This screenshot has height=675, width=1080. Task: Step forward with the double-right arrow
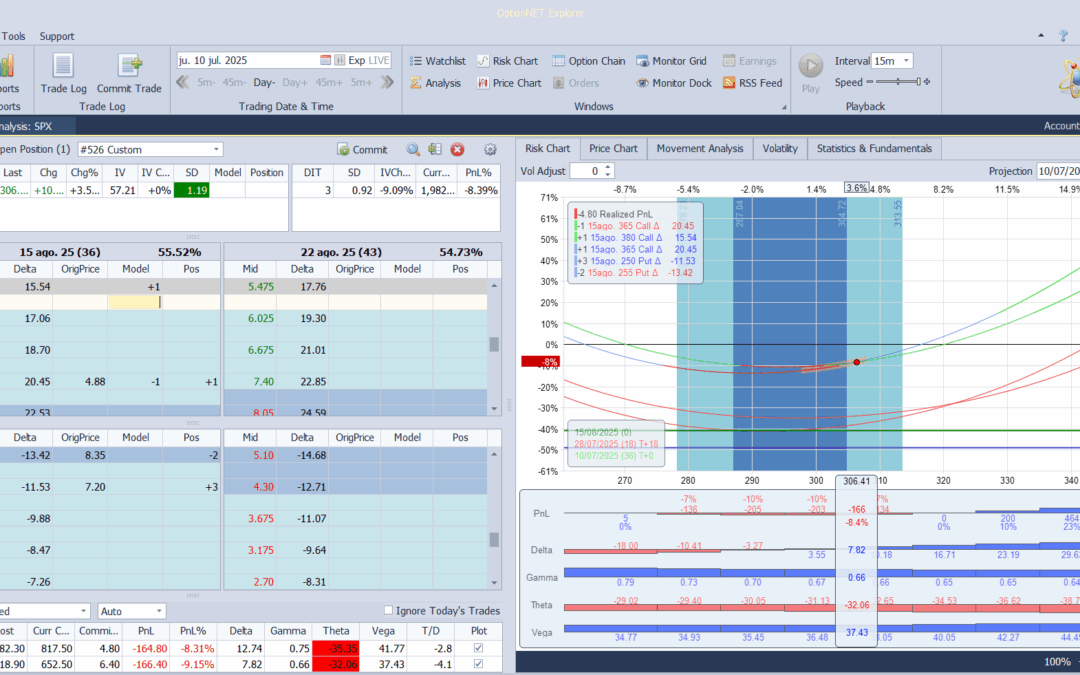point(387,83)
